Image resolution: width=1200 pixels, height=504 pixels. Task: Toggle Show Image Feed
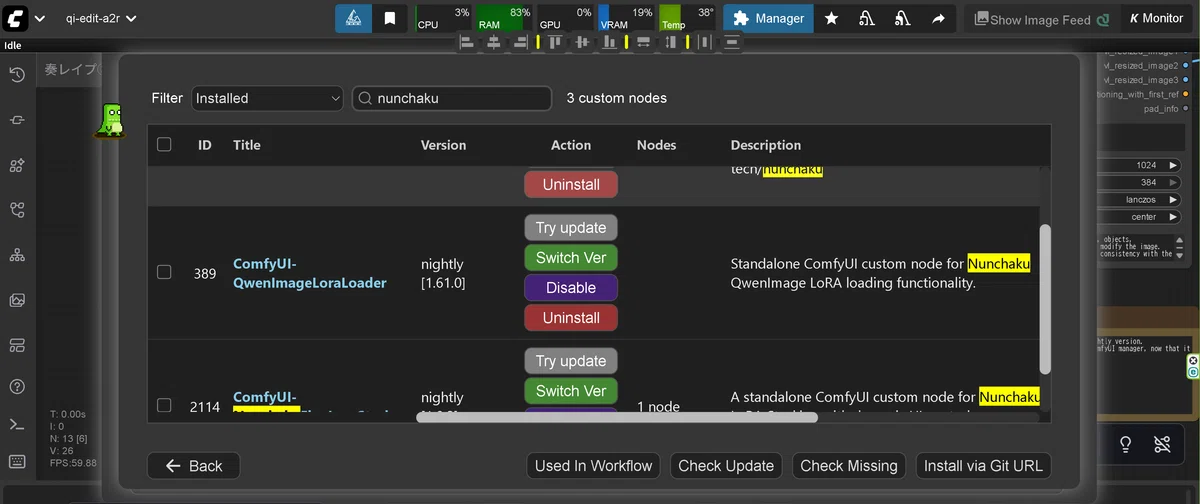1041,19
